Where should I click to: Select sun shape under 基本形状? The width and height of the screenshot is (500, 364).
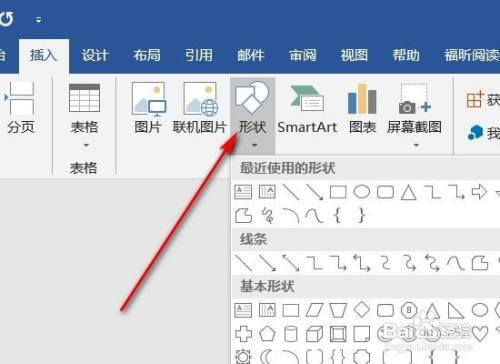[243, 357]
